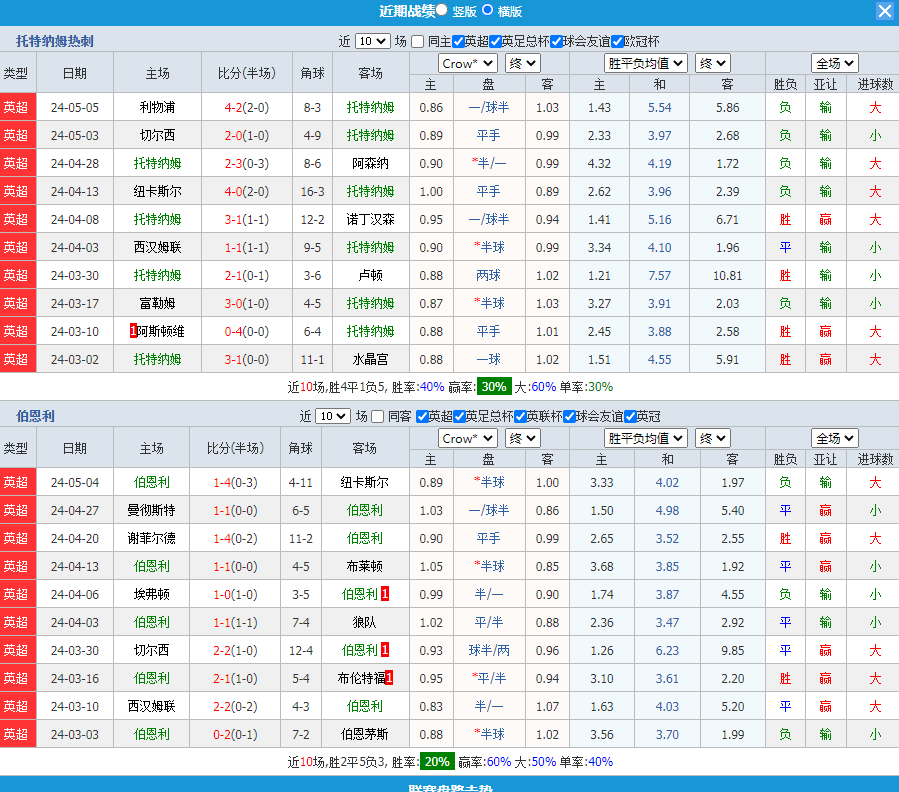Click the 0-2(0-1) score against 伯恩茅斯
Image resolution: width=899 pixels, height=792 pixels.
235,735
